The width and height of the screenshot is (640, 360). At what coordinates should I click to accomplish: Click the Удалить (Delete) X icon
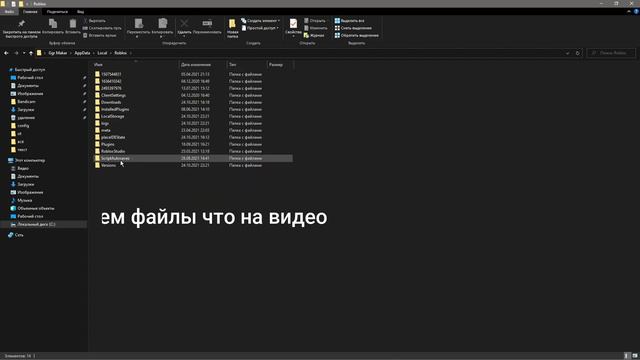184,27
